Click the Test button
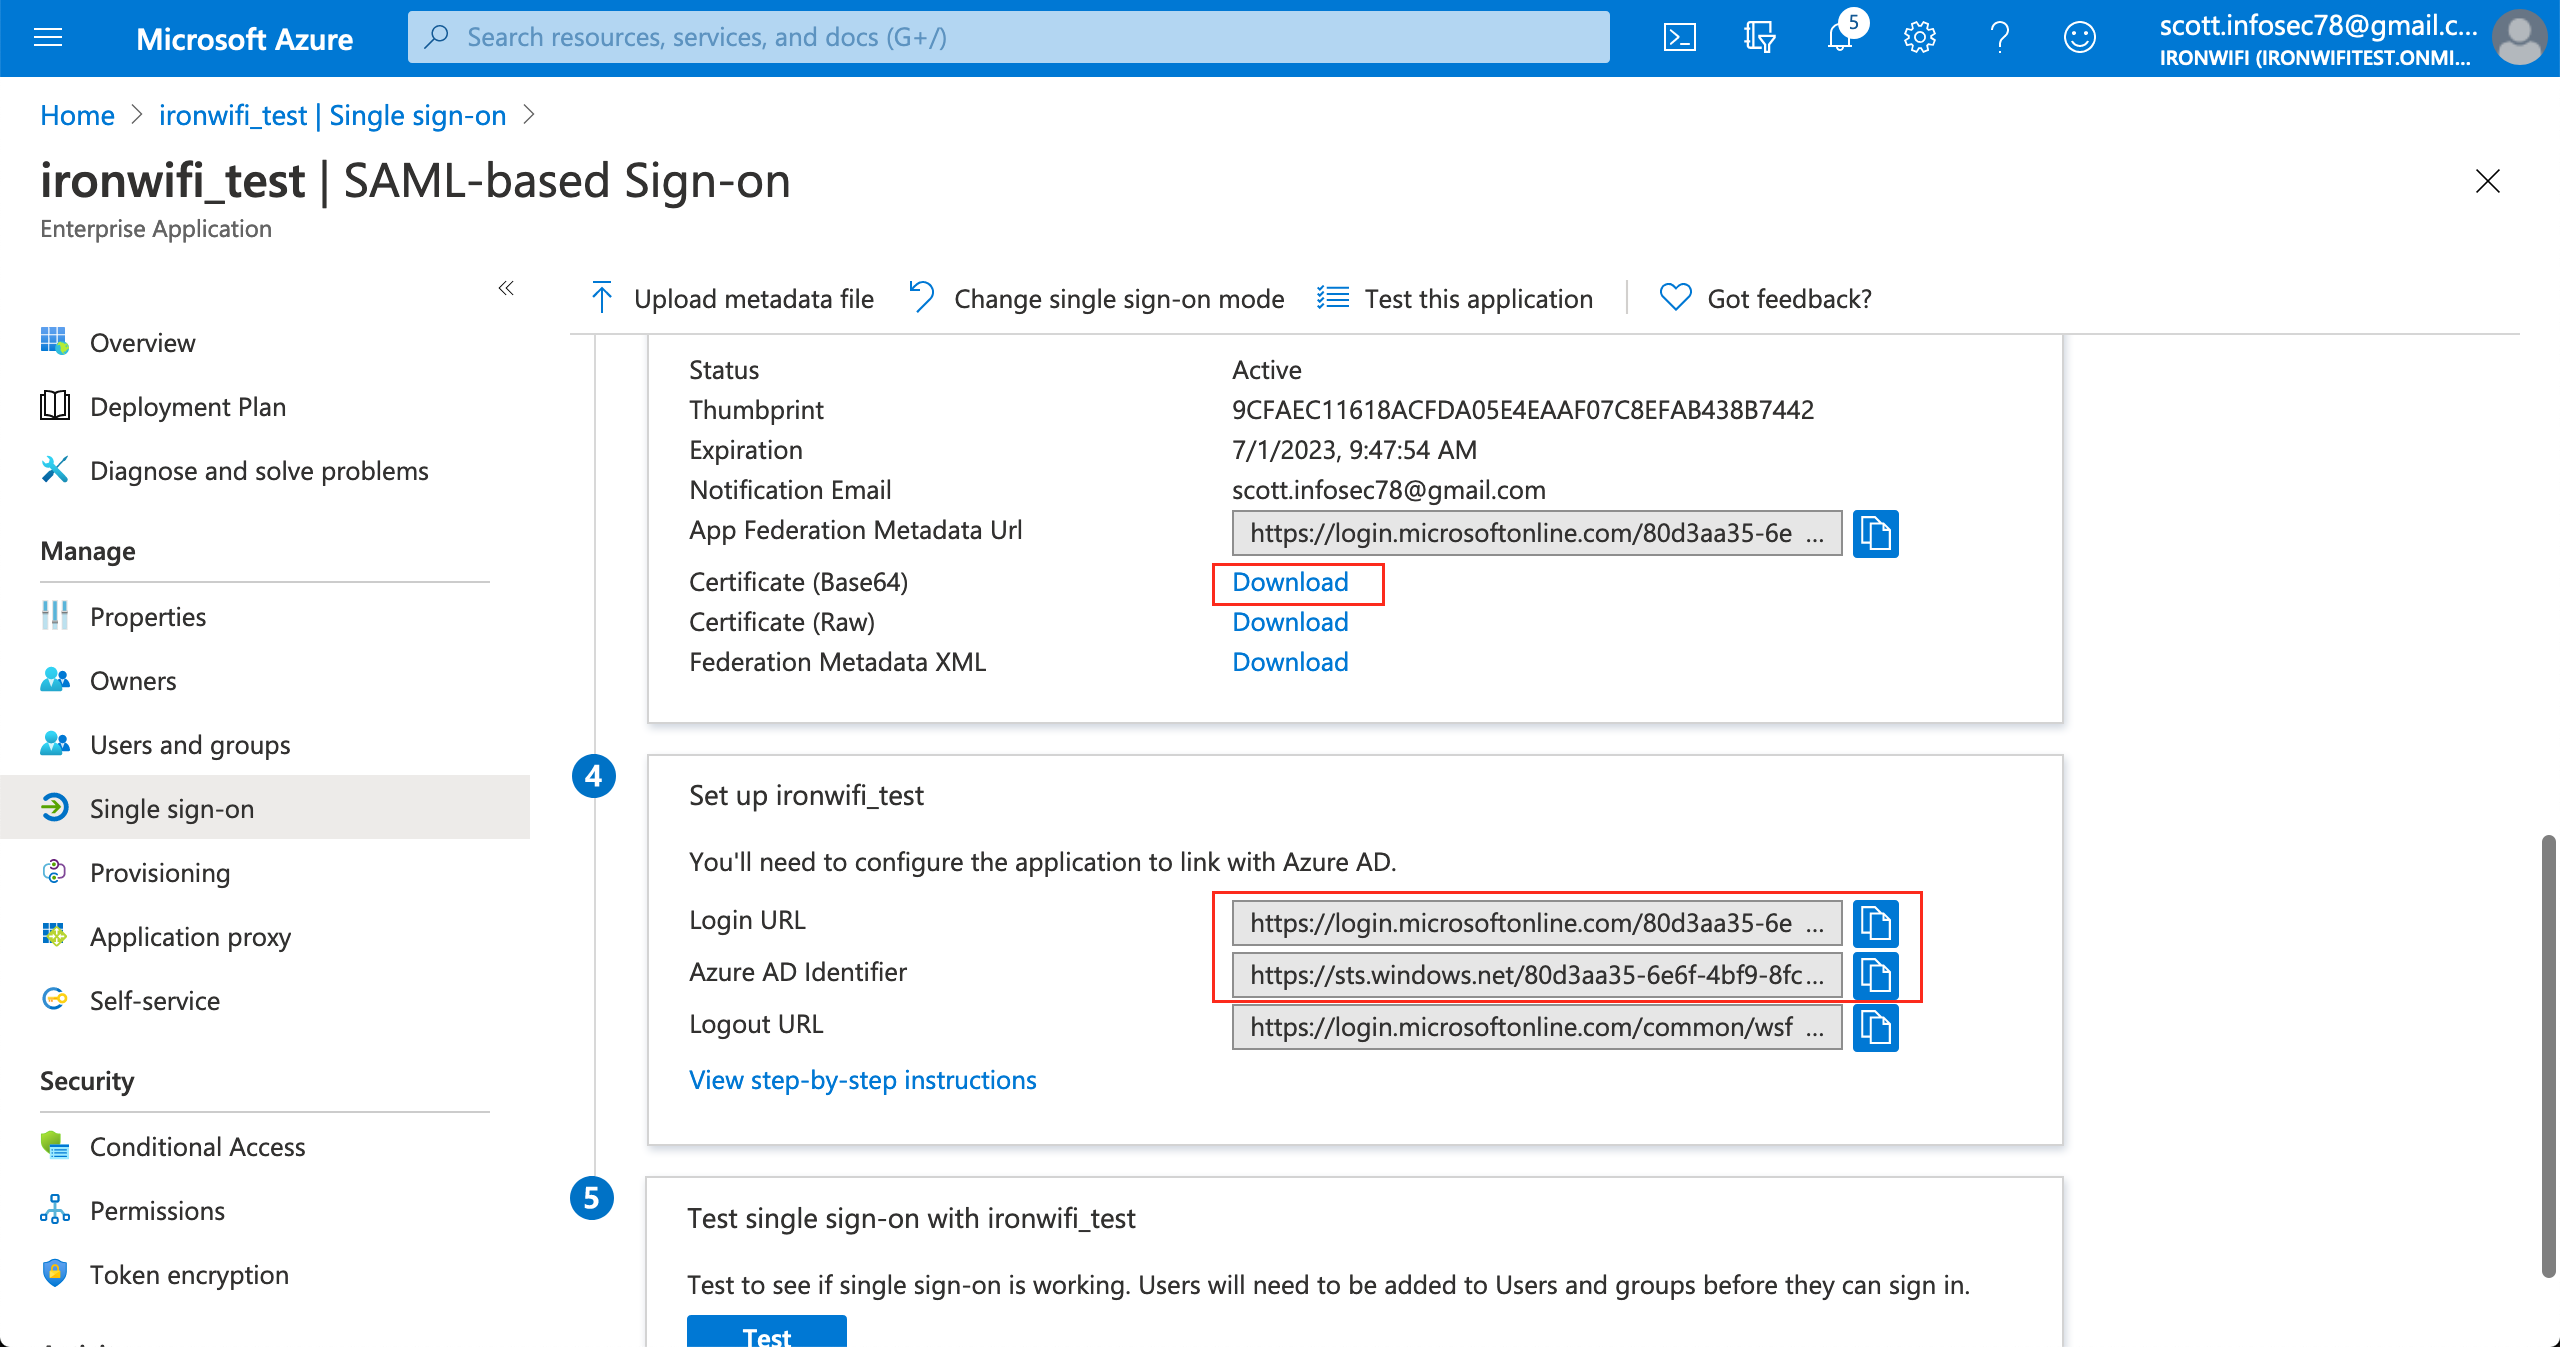 point(766,1335)
